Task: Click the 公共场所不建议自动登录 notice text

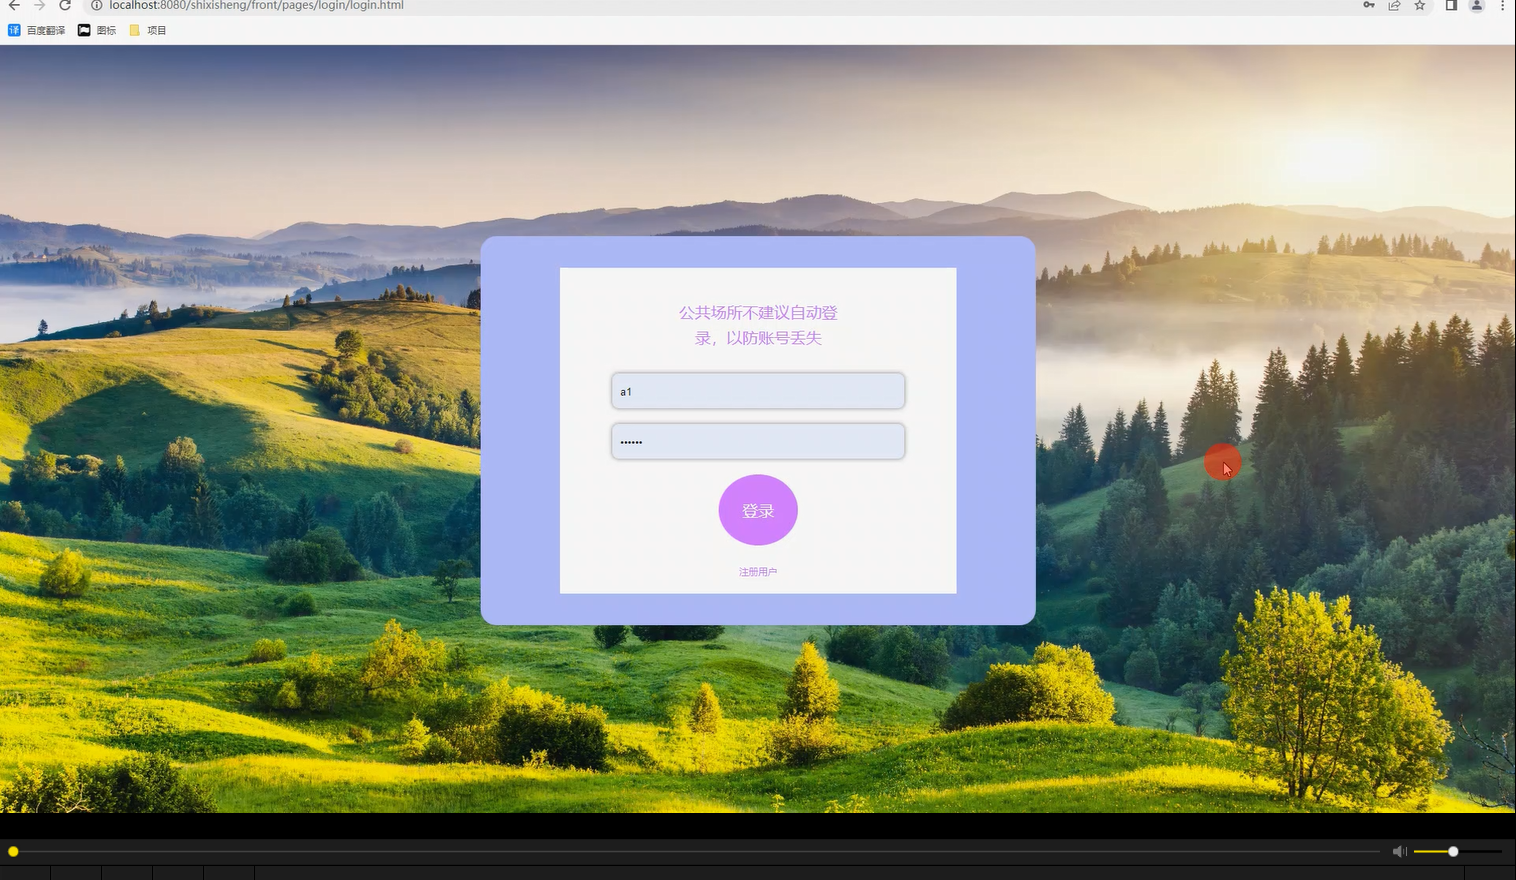Action: (758, 325)
